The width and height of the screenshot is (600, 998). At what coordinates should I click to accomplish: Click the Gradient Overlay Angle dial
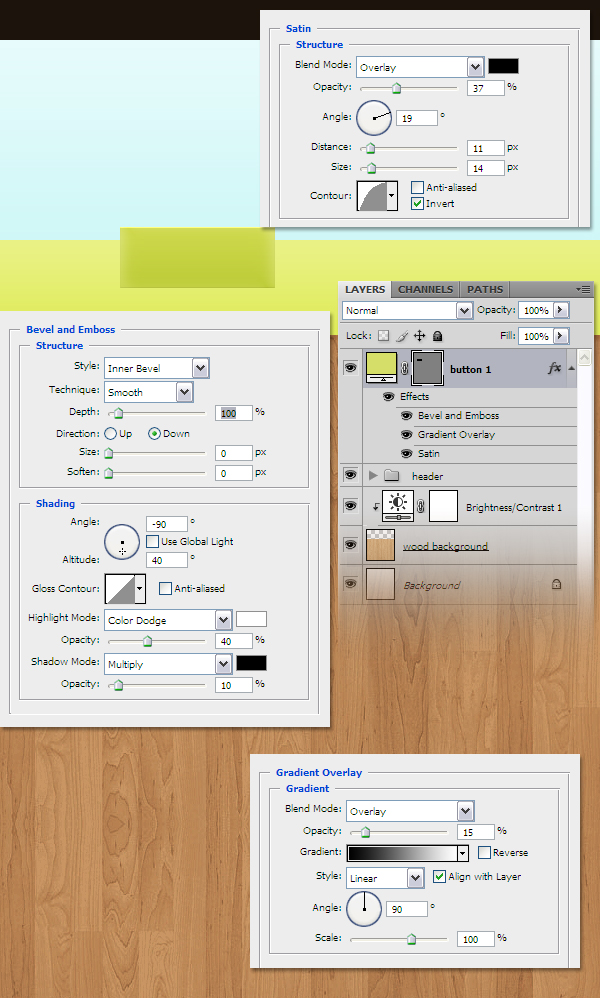364,908
